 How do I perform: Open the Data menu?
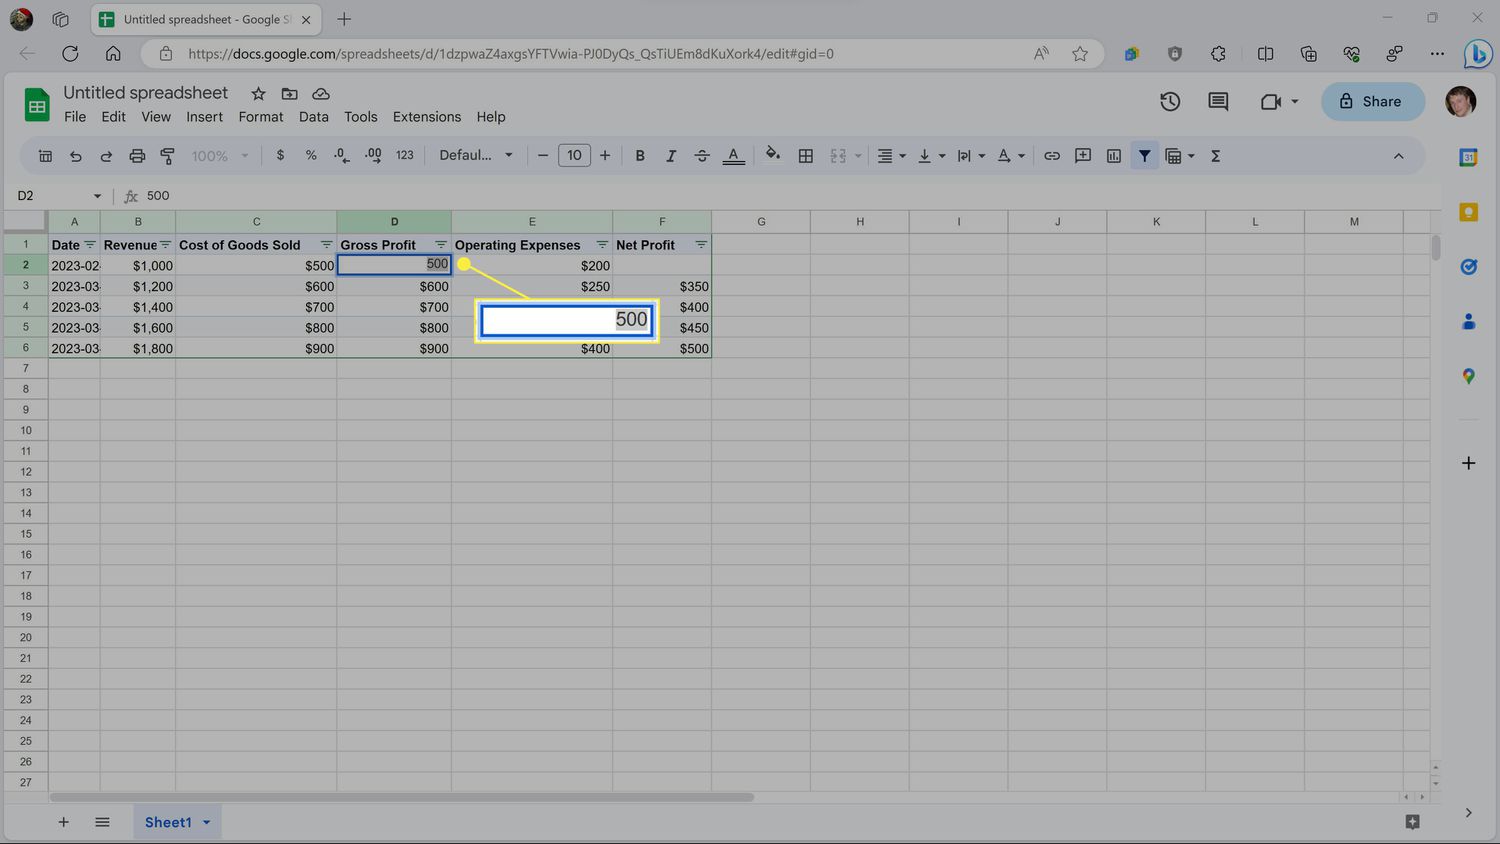pos(313,117)
